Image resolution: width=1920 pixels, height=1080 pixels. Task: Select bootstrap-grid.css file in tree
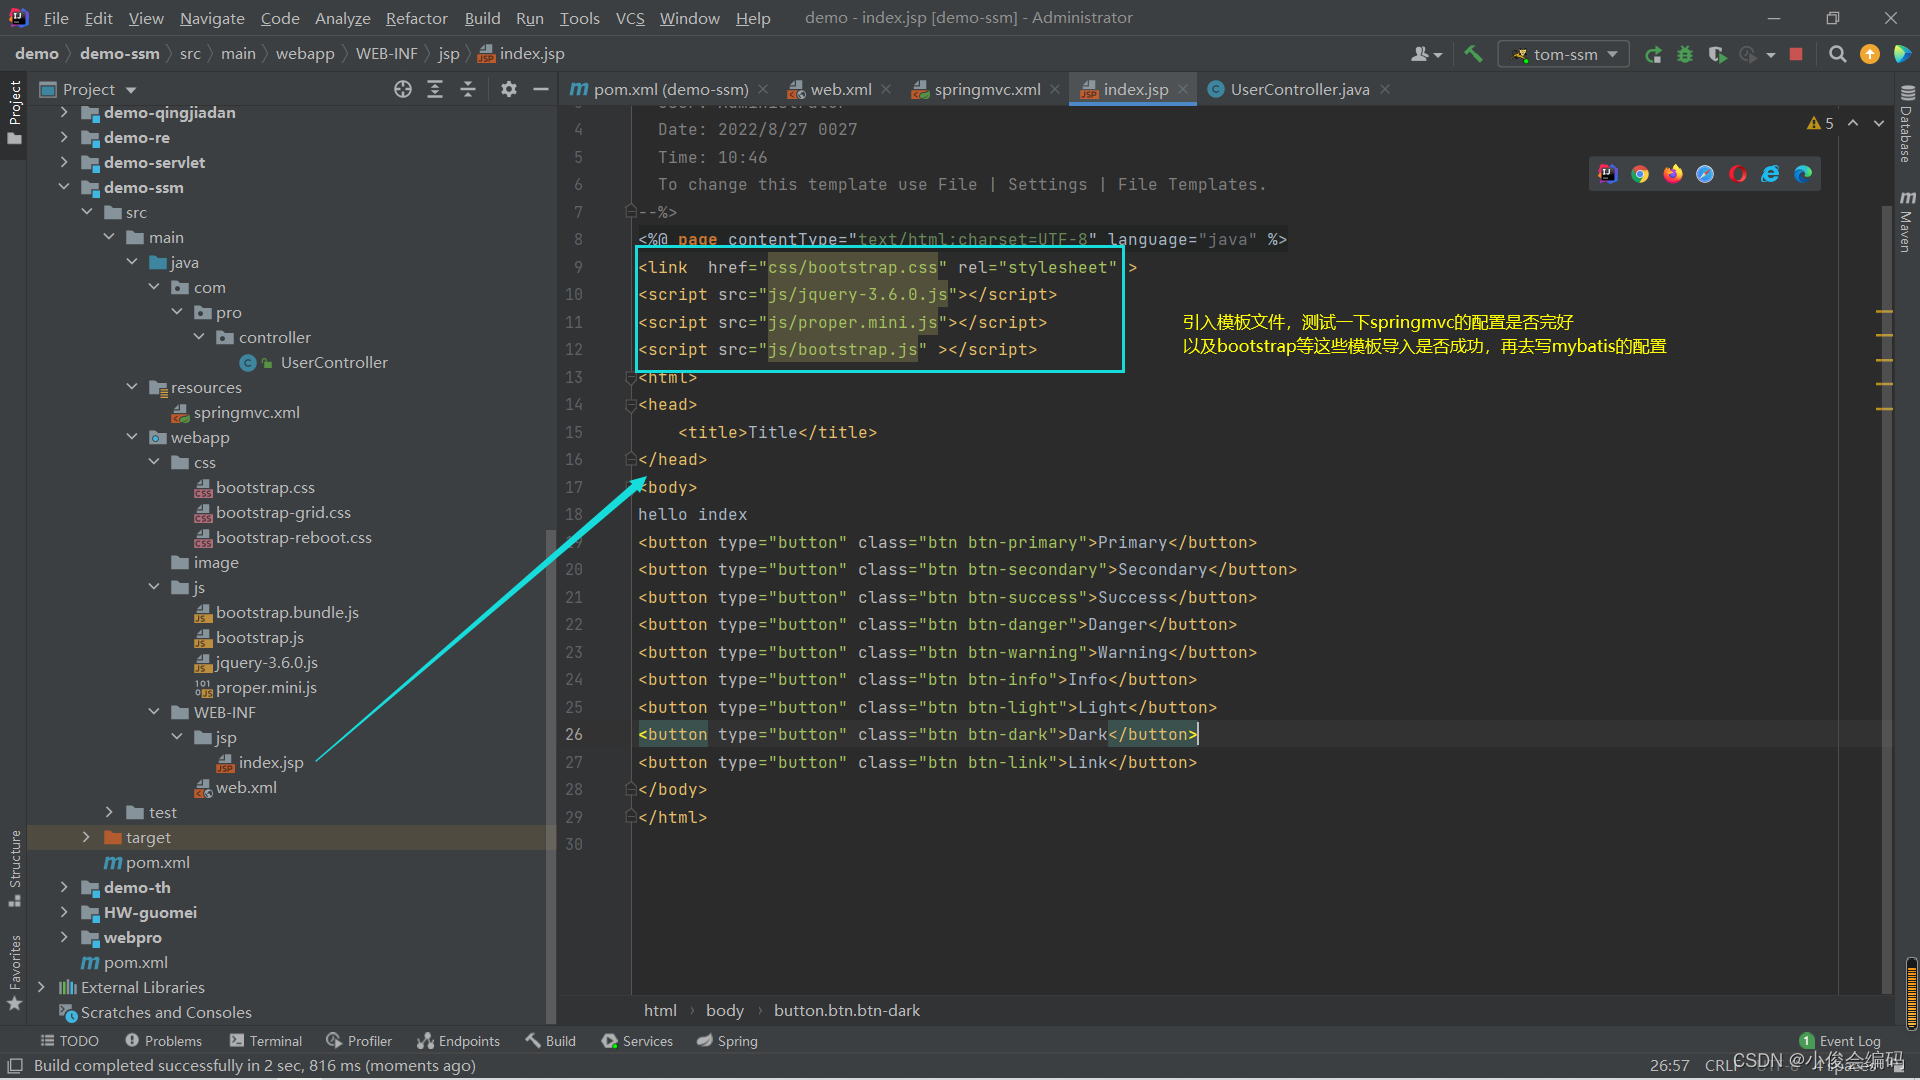coord(283,512)
